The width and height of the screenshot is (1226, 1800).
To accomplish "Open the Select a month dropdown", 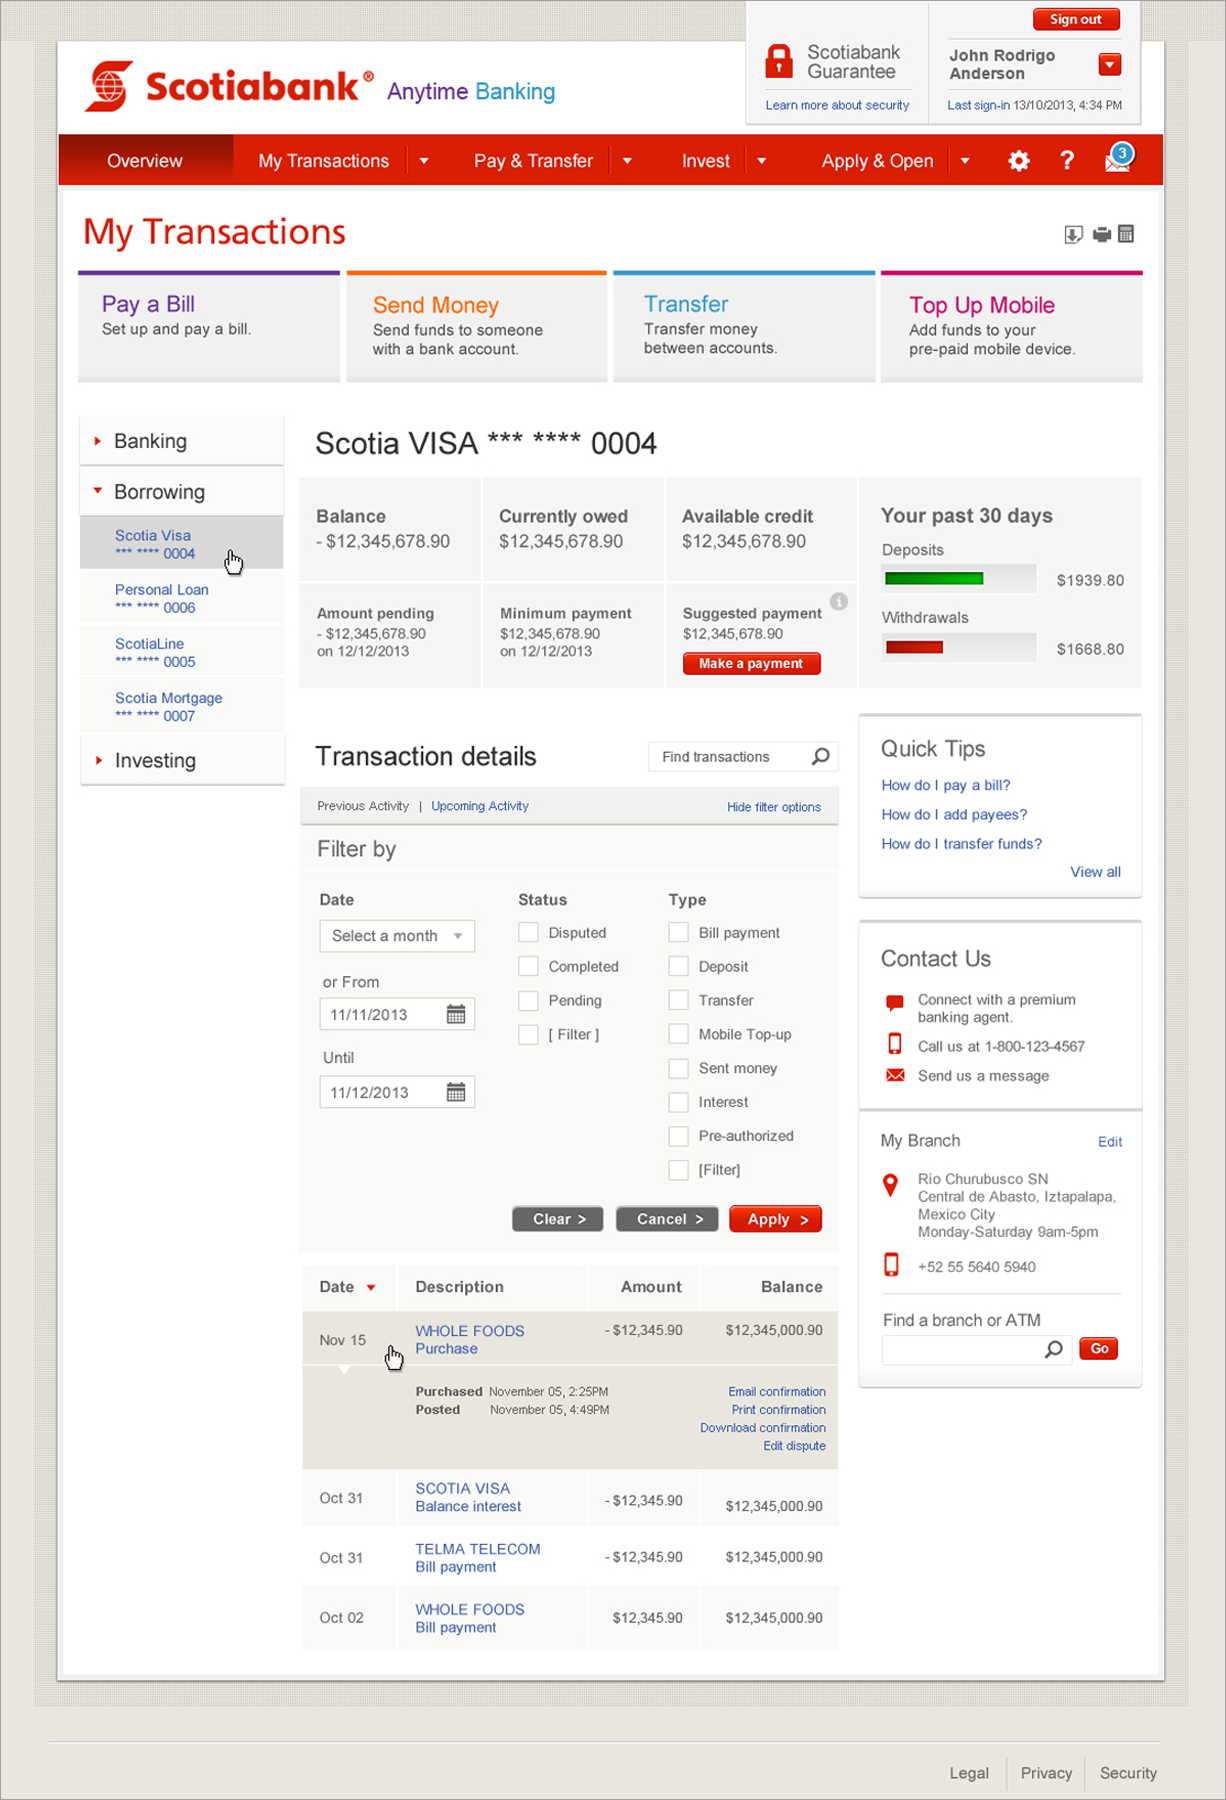I will click(397, 936).
